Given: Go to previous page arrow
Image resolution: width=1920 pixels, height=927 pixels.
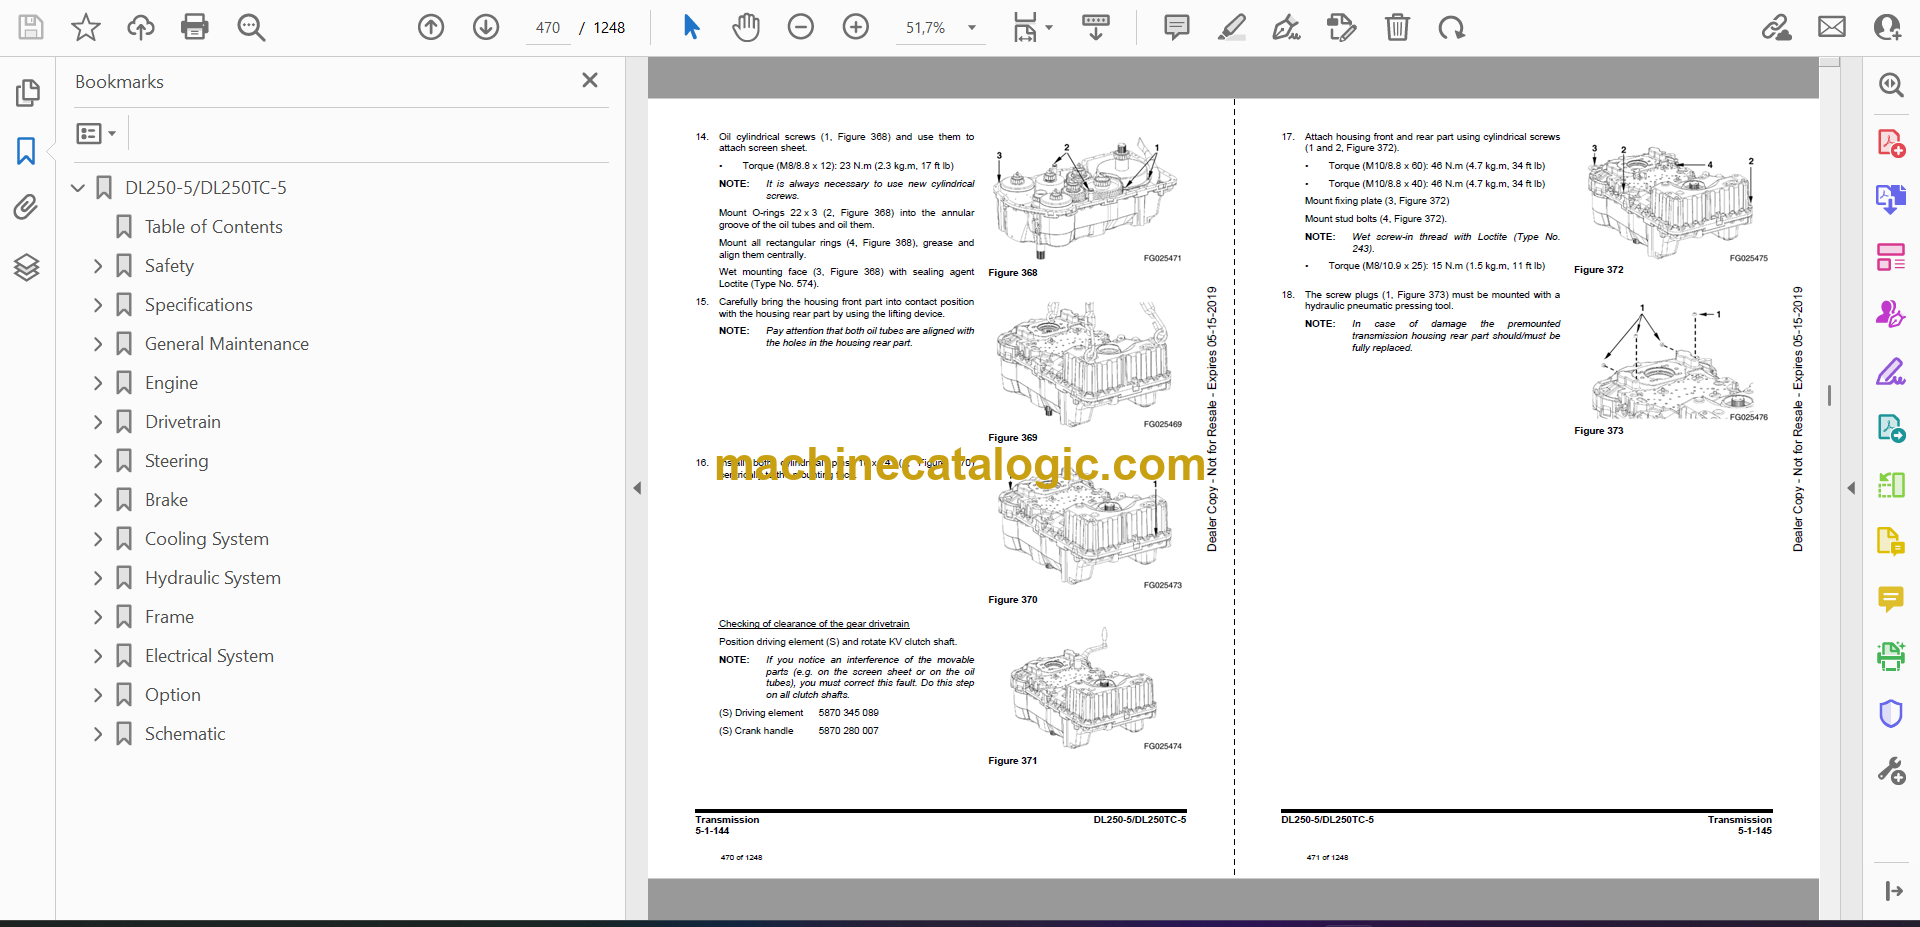Looking at the screenshot, I should pyautogui.click(x=431, y=27).
